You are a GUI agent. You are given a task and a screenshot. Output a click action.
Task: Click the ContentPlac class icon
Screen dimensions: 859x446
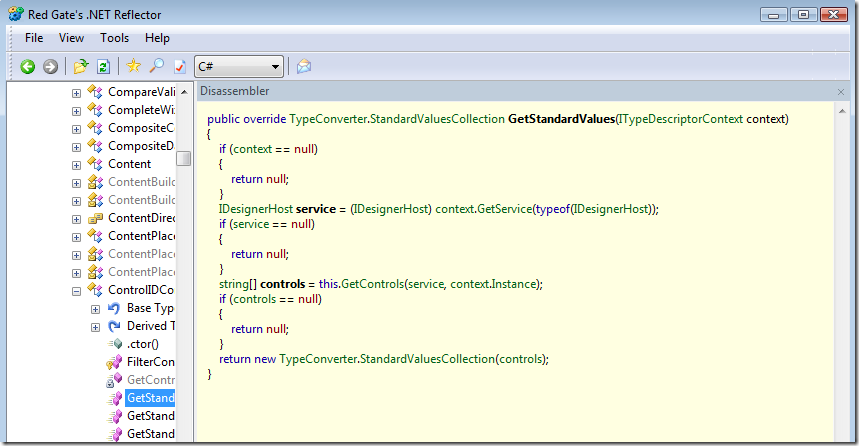click(x=95, y=236)
